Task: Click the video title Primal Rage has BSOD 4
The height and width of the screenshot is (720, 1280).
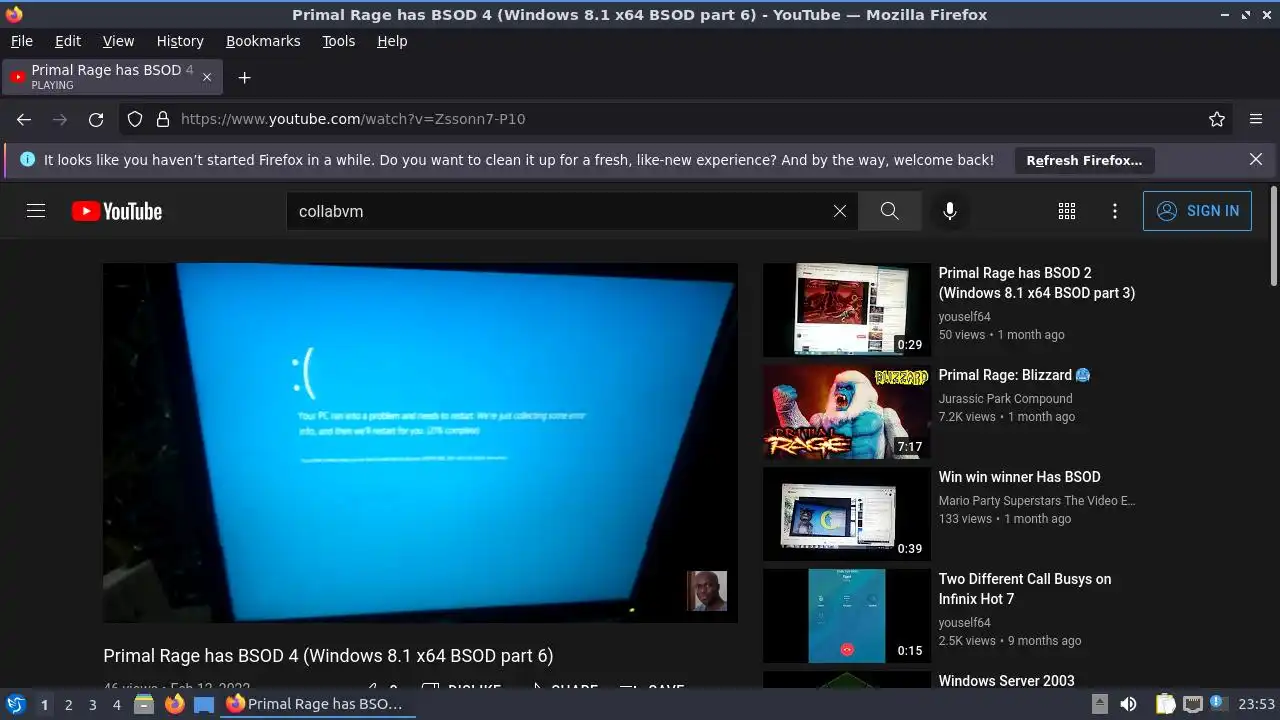Action: (x=328, y=656)
